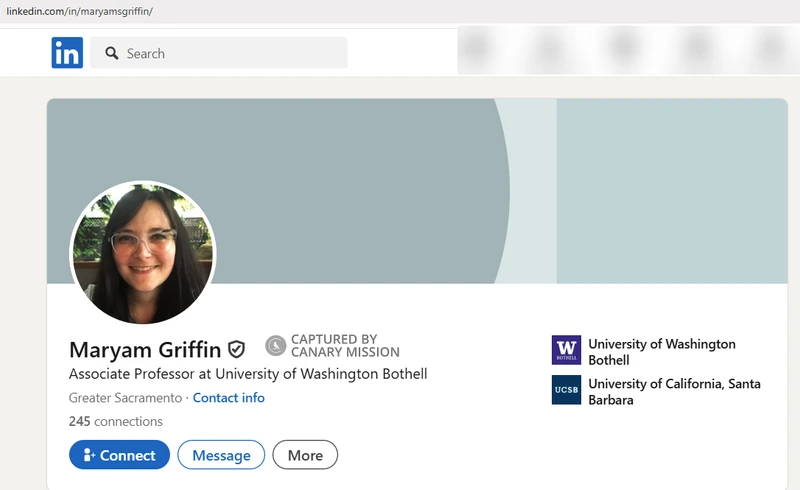800x490 pixels.
Task: Click the verification shield beside the name
Action: [x=236, y=350]
